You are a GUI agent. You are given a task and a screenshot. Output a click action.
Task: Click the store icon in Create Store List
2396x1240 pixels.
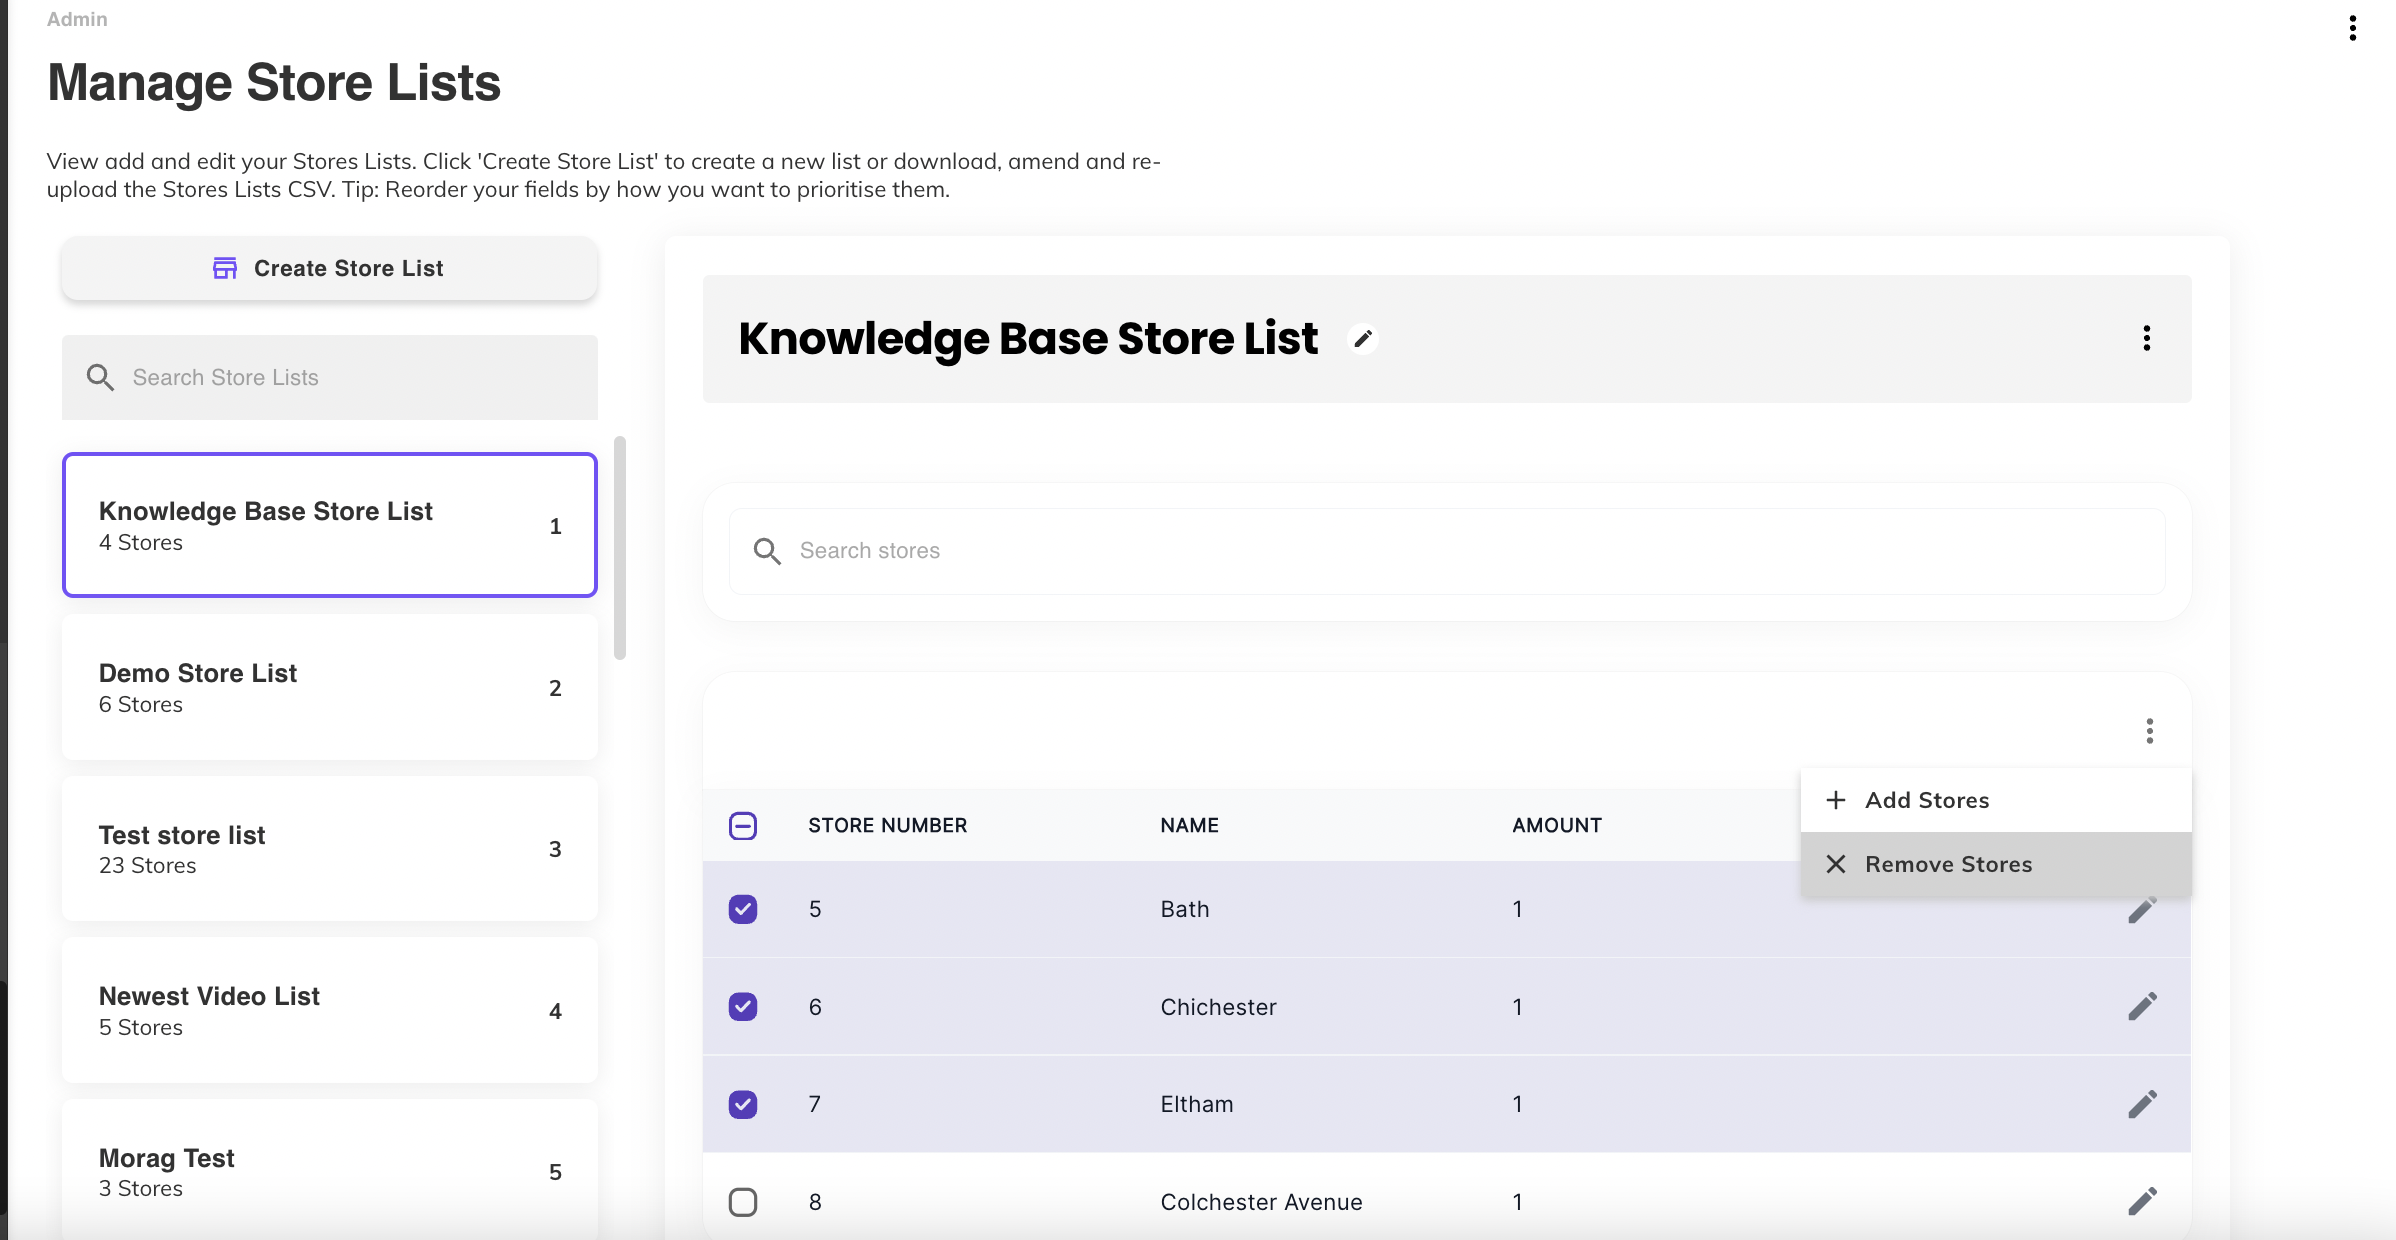[225, 268]
